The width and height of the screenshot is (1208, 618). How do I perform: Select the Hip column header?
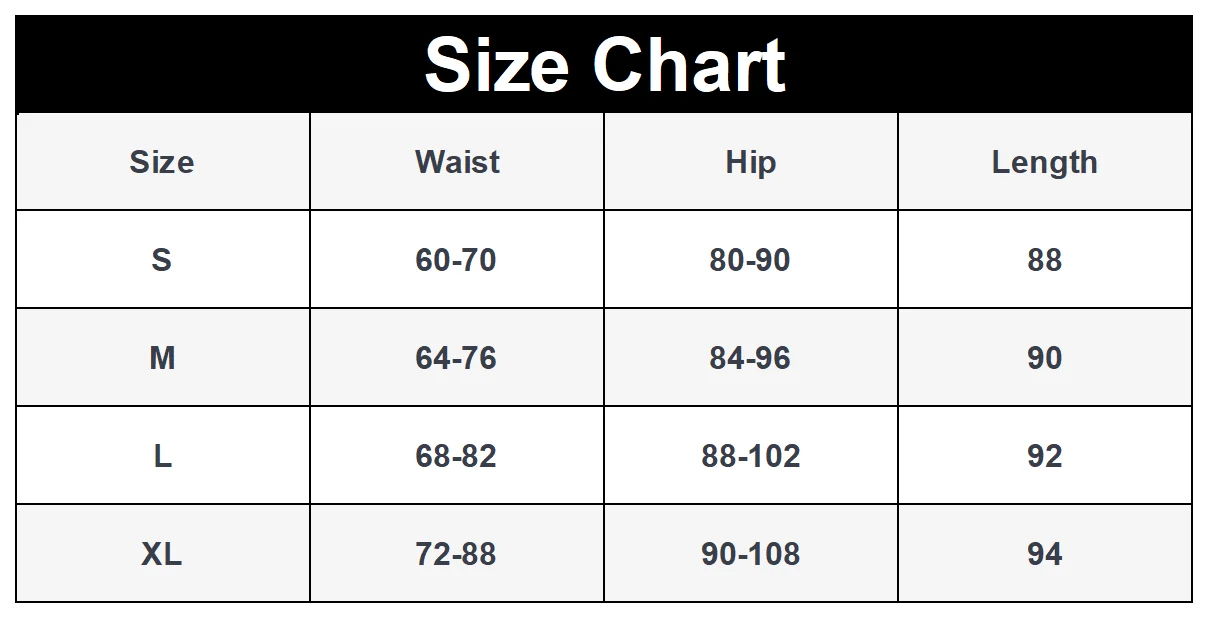click(x=750, y=162)
